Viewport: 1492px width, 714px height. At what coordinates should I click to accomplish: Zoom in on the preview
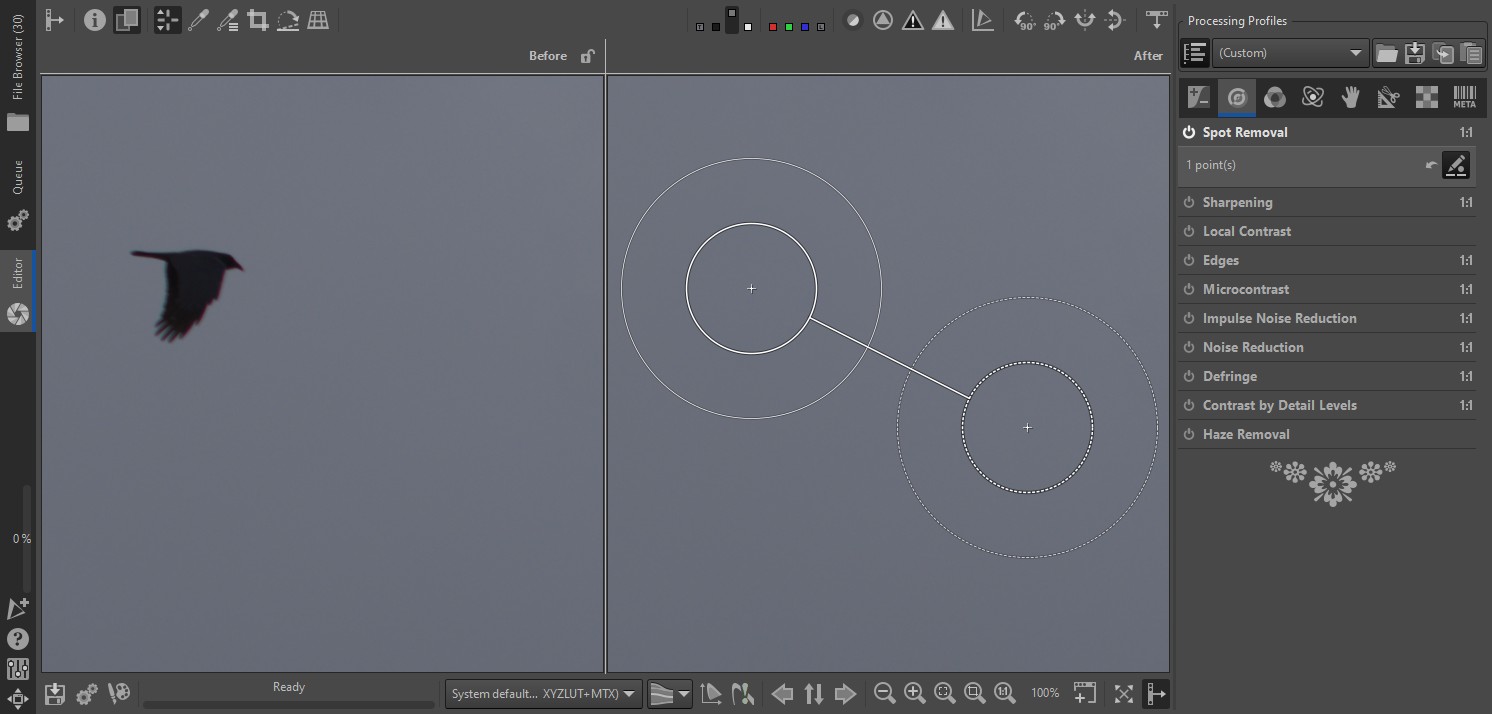[x=914, y=693]
